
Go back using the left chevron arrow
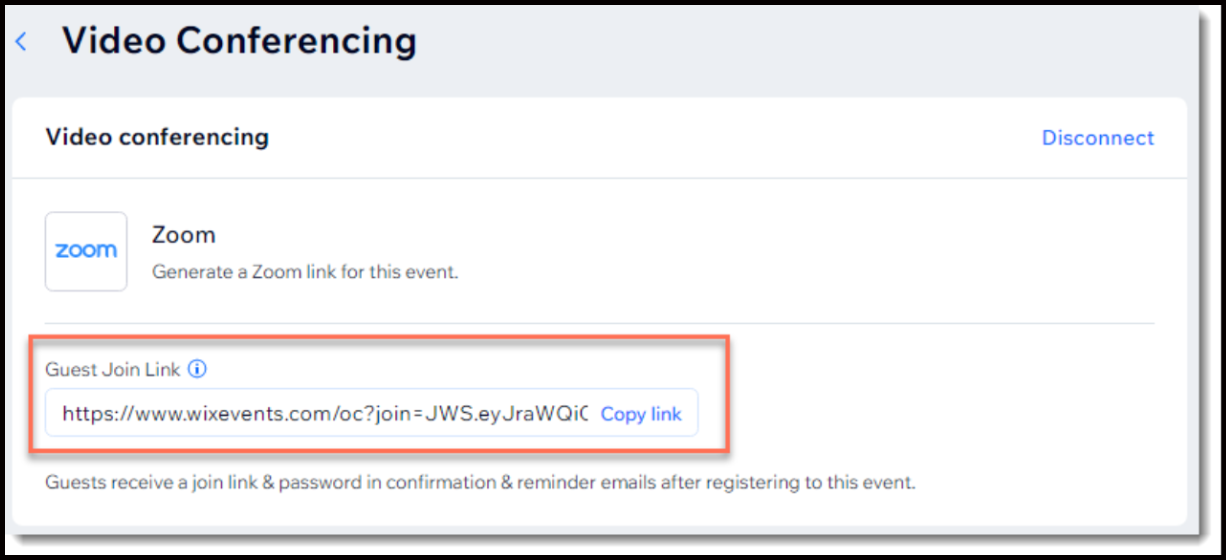pyautogui.click(x=21, y=42)
